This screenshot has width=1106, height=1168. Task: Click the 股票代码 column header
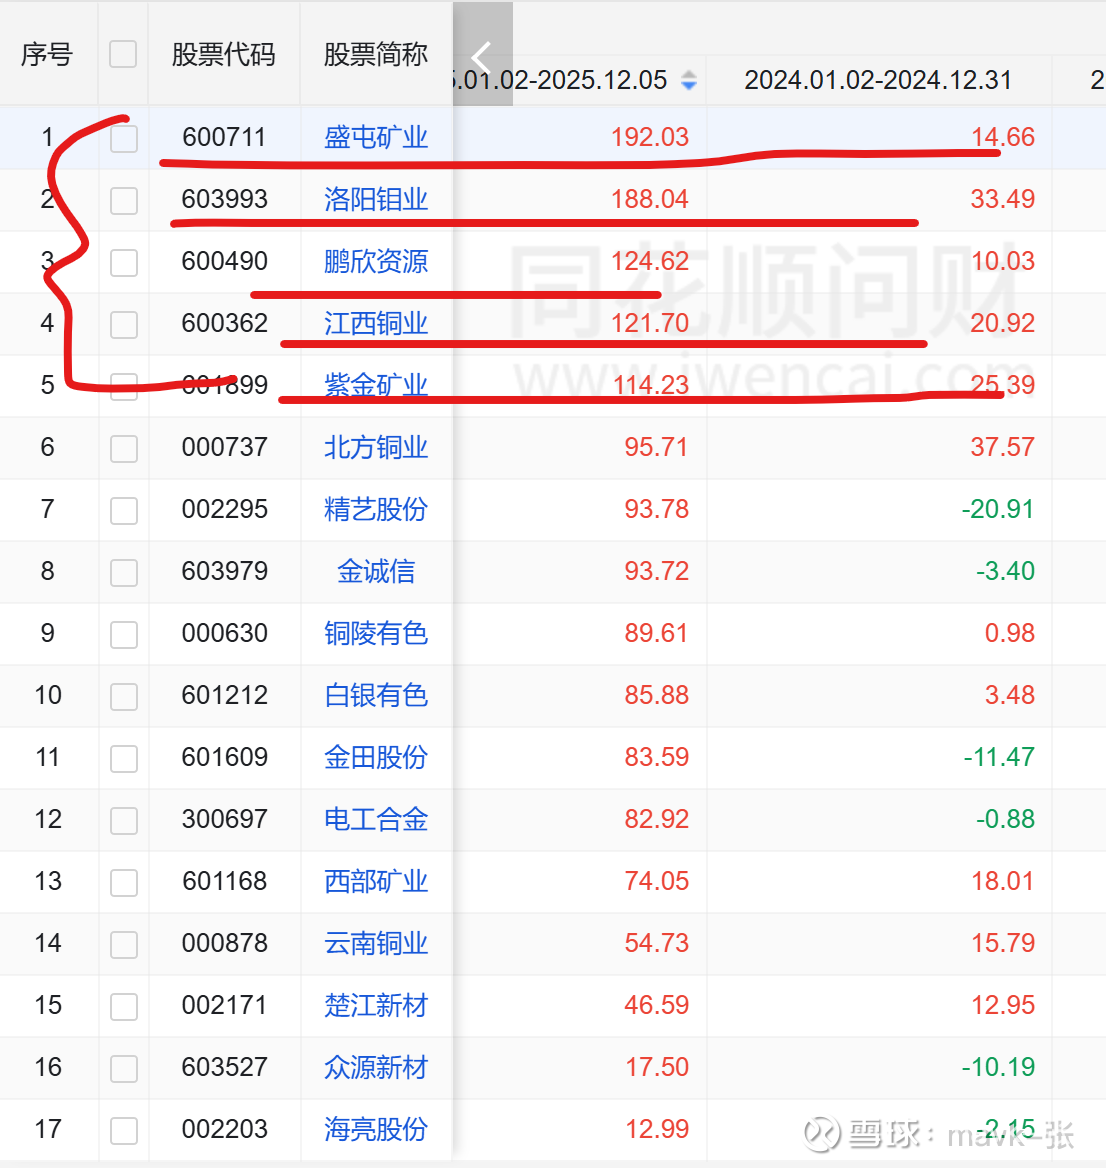(224, 54)
